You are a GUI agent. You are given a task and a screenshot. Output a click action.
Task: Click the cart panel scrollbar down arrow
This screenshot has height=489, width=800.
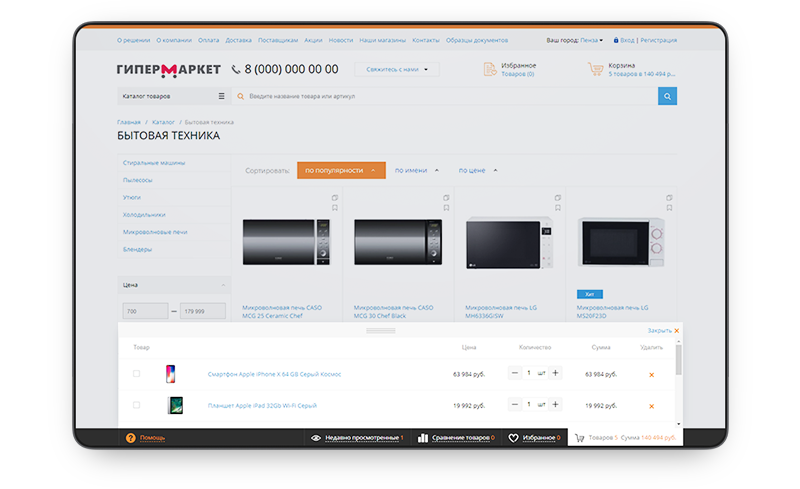679,424
